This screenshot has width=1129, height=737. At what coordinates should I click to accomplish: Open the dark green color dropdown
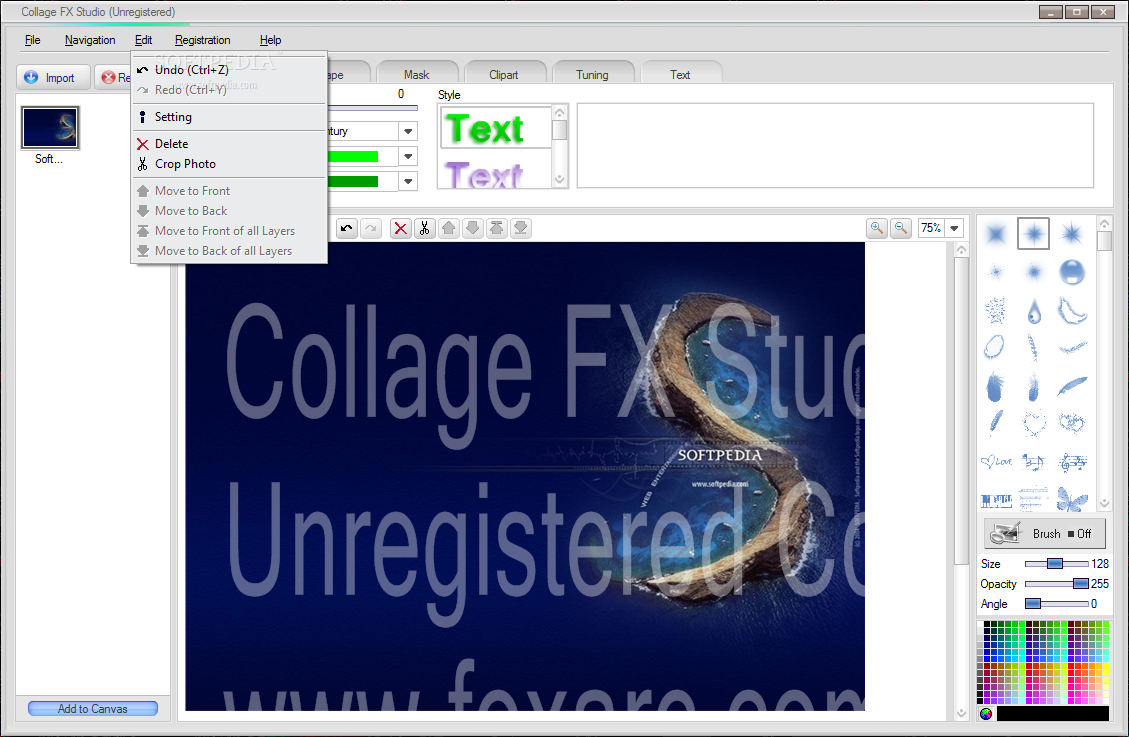pos(408,181)
